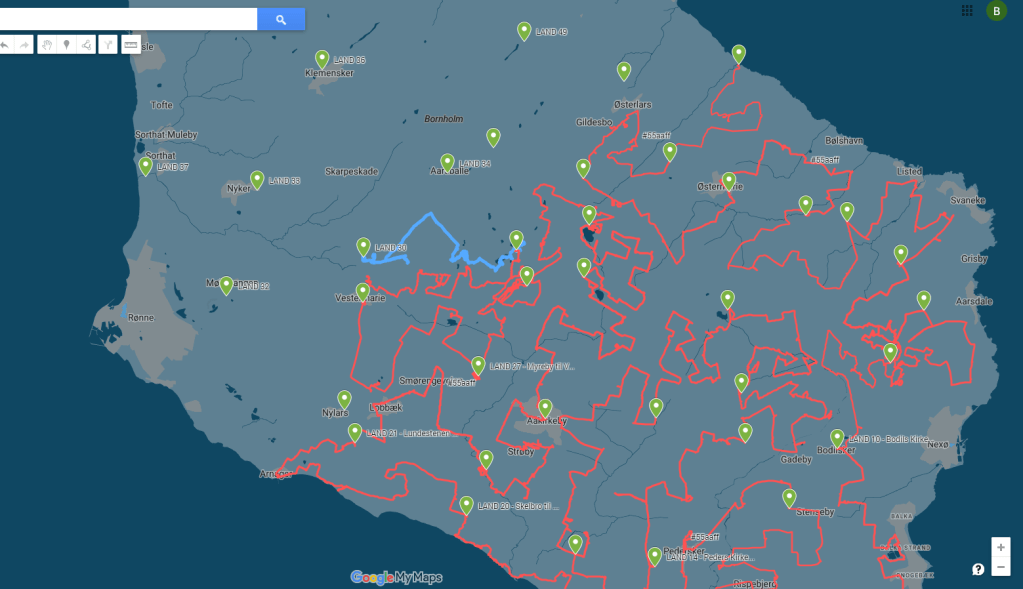
Task: Open the account avatar labeled B
Action: [996, 11]
